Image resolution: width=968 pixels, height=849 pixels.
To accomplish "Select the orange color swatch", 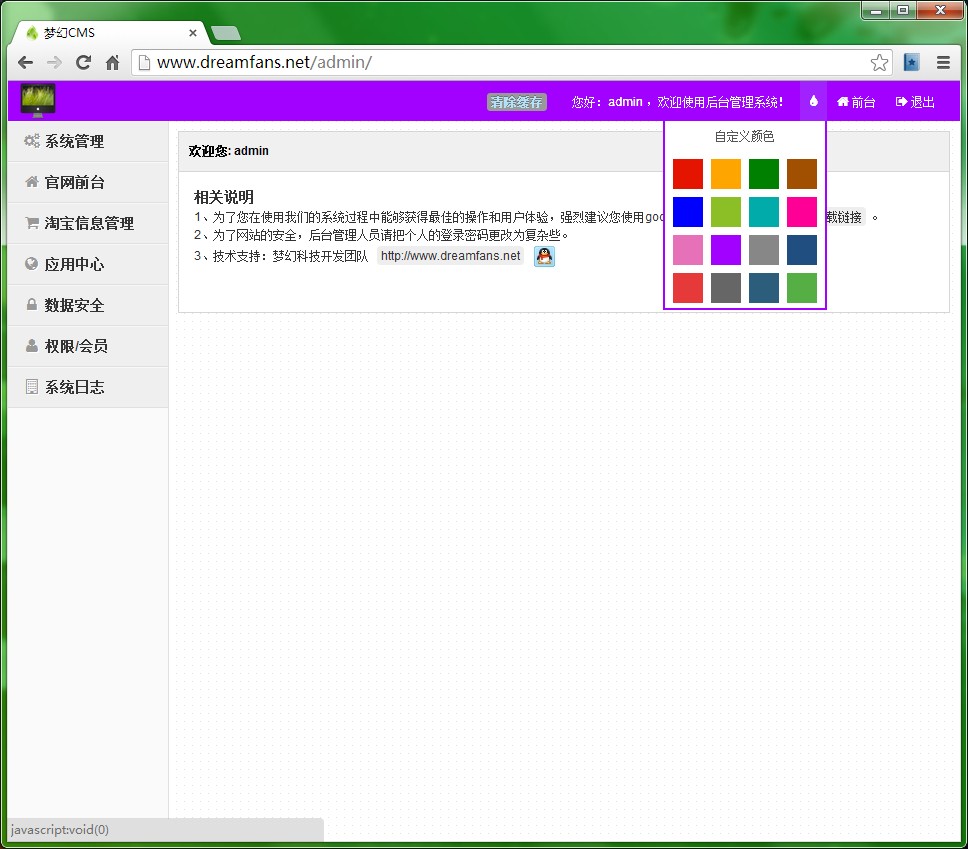I will pyautogui.click(x=726, y=174).
